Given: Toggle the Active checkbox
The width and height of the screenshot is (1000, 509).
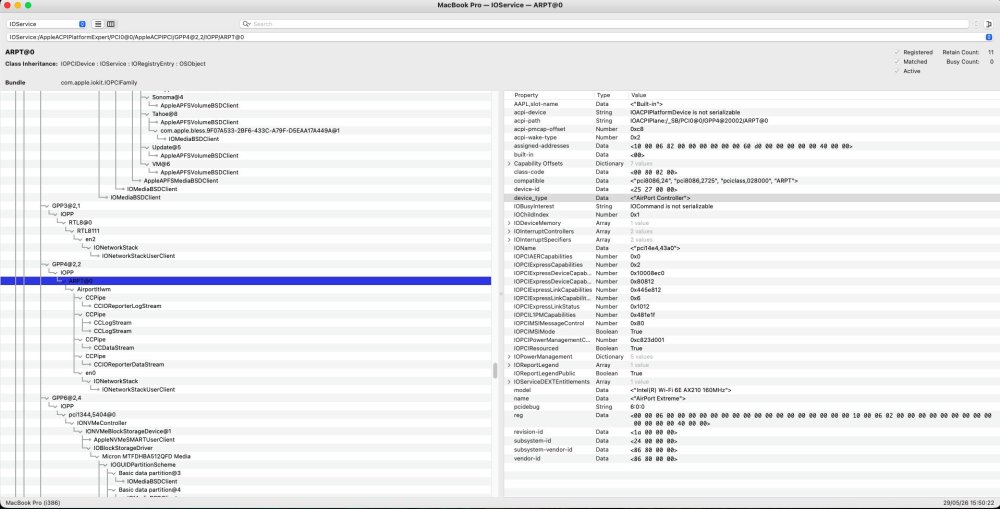Looking at the screenshot, I should tap(897, 71).
